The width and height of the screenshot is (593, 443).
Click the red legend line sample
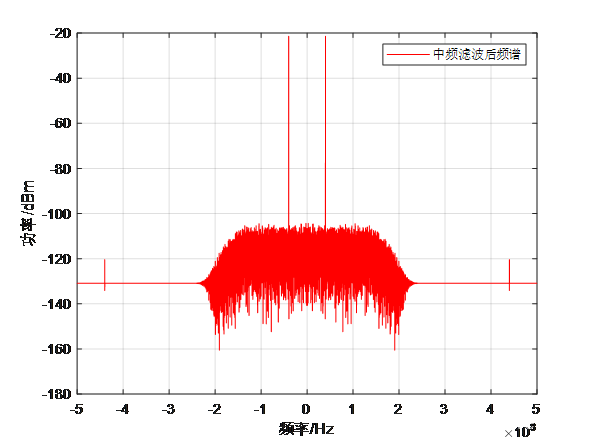[408, 54]
